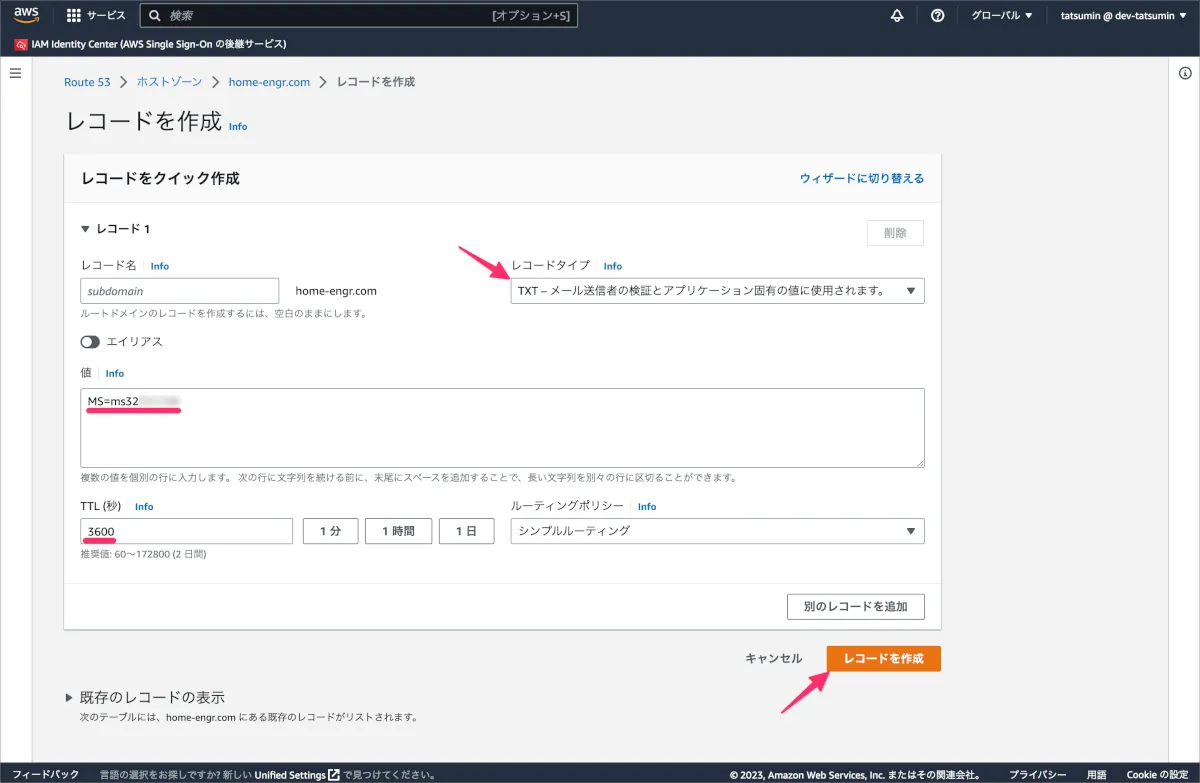The image size is (1200, 783).
Task: Click the notifications bell icon
Action: (897, 16)
